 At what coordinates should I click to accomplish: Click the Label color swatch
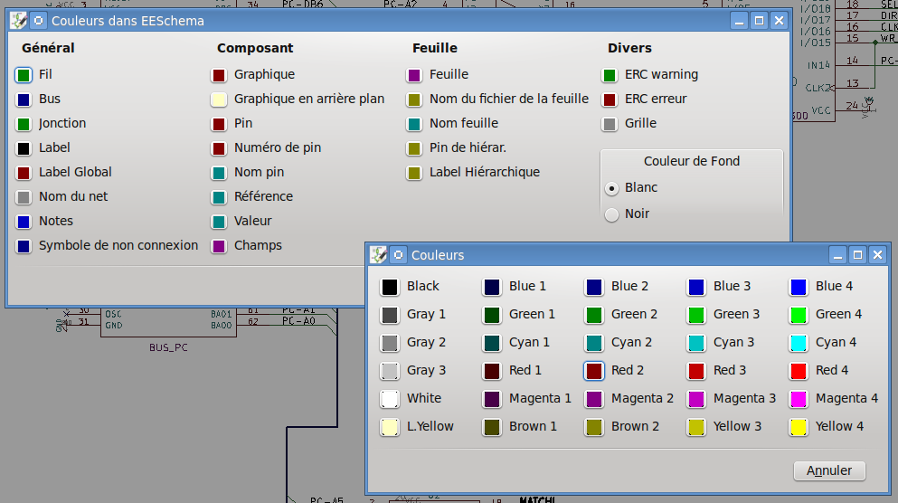coord(23,149)
